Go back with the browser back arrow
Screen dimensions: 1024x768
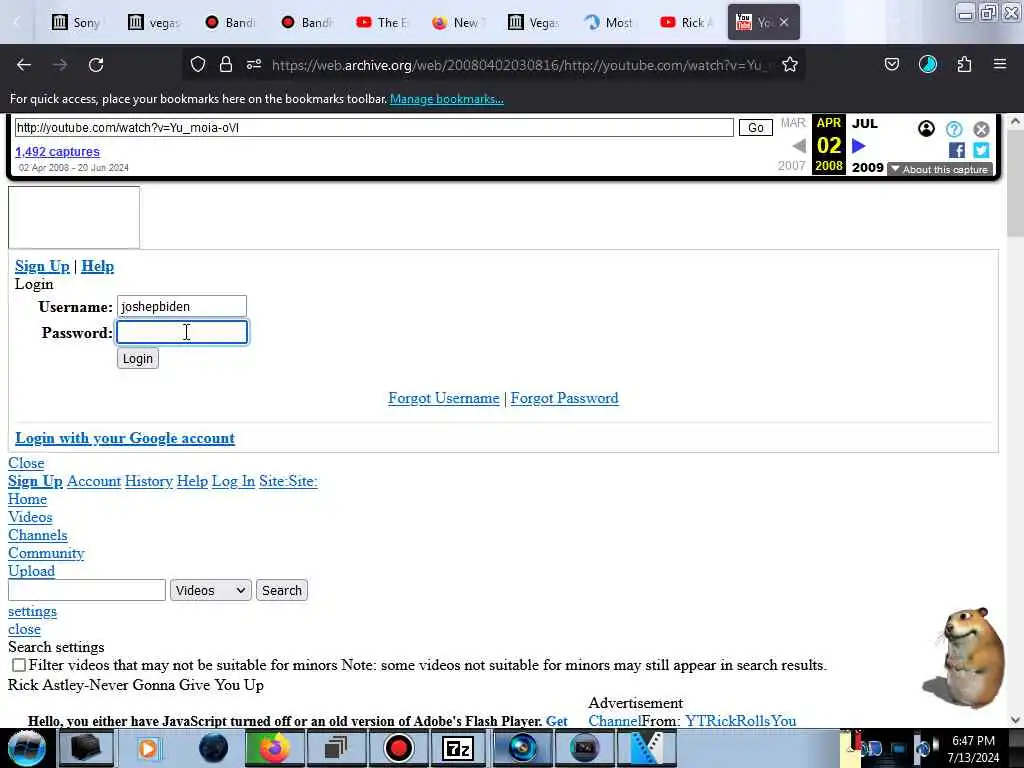(x=24, y=65)
